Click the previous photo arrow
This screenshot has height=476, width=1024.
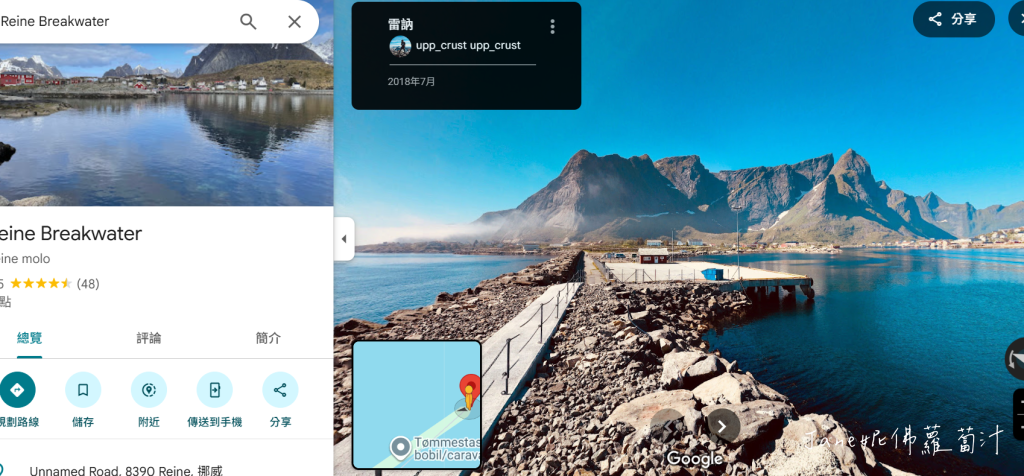667,426
